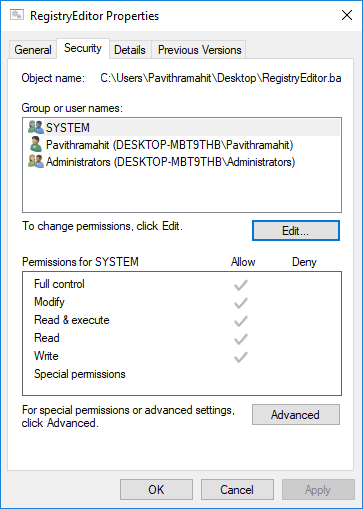Switch to the General tab
363x509 pixels.
pos(33,50)
